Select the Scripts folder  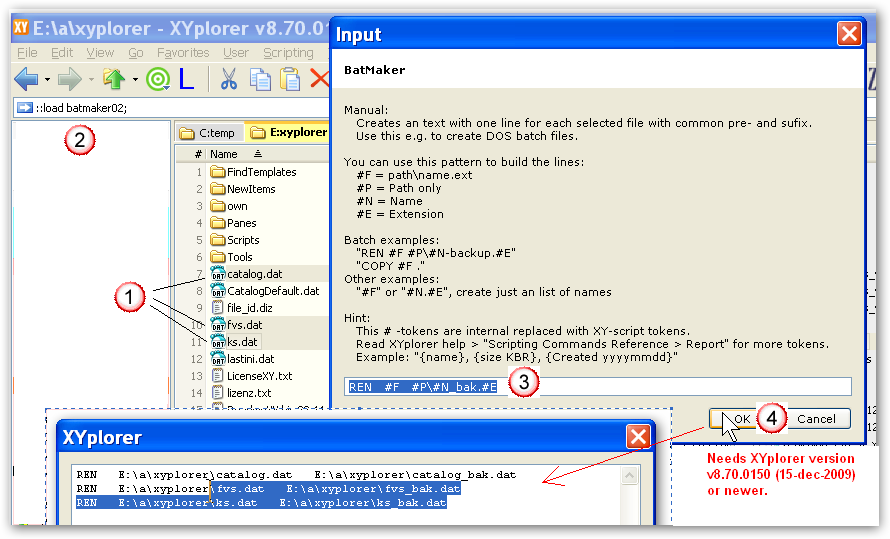pyautogui.click(x=235, y=240)
